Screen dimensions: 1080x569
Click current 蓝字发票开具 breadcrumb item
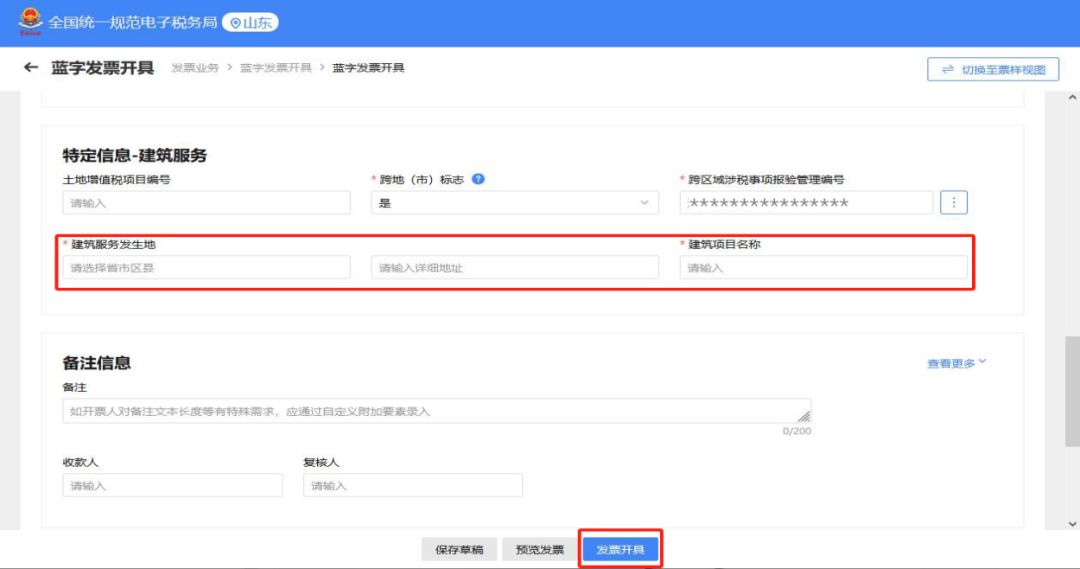click(x=368, y=68)
